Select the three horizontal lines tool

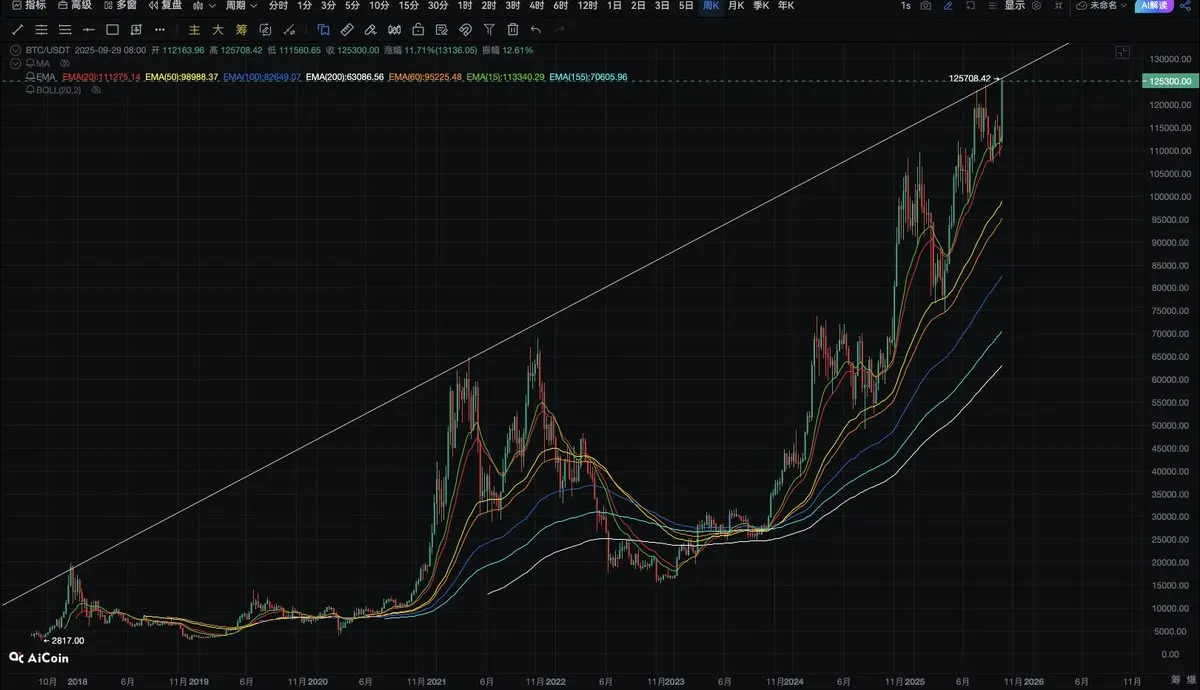click(x=65, y=30)
